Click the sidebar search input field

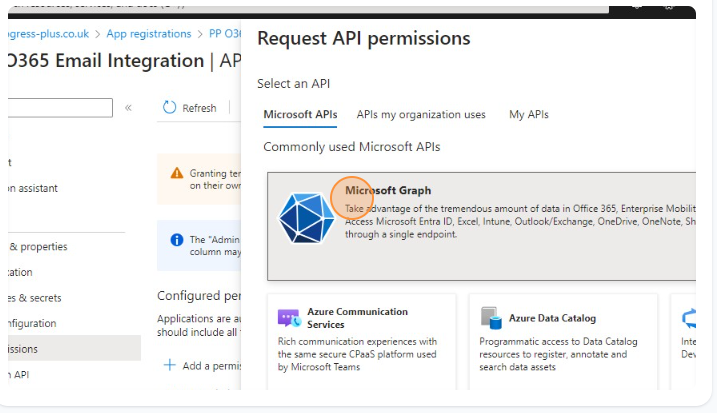point(60,108)
